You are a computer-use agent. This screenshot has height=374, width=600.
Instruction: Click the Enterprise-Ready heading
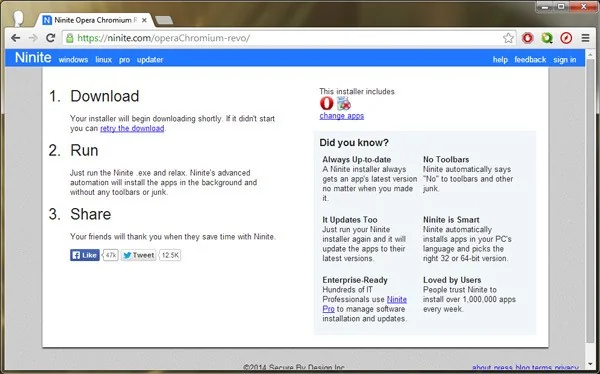[x=355, y=280]
